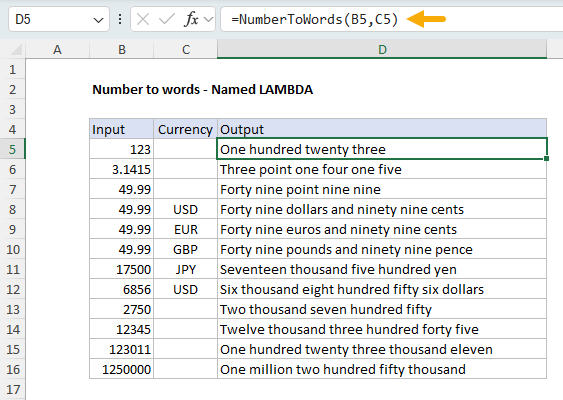This screenshot has width=563, height=400.
Task: Select the input cell containing 3.1415
Action: click(122, 169)
